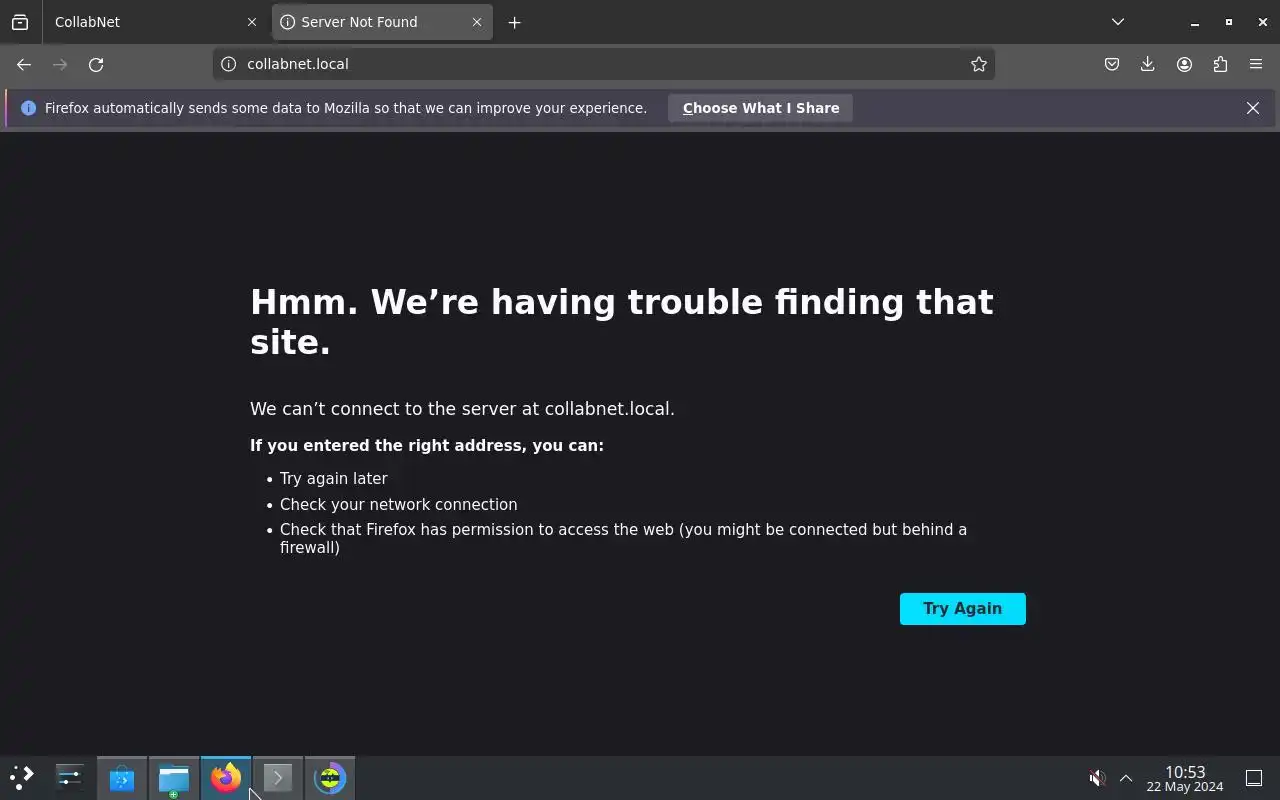Expand the list all tabs chevron
This screenshot has height=800, width=1280.
click(x=1118, y=22)
